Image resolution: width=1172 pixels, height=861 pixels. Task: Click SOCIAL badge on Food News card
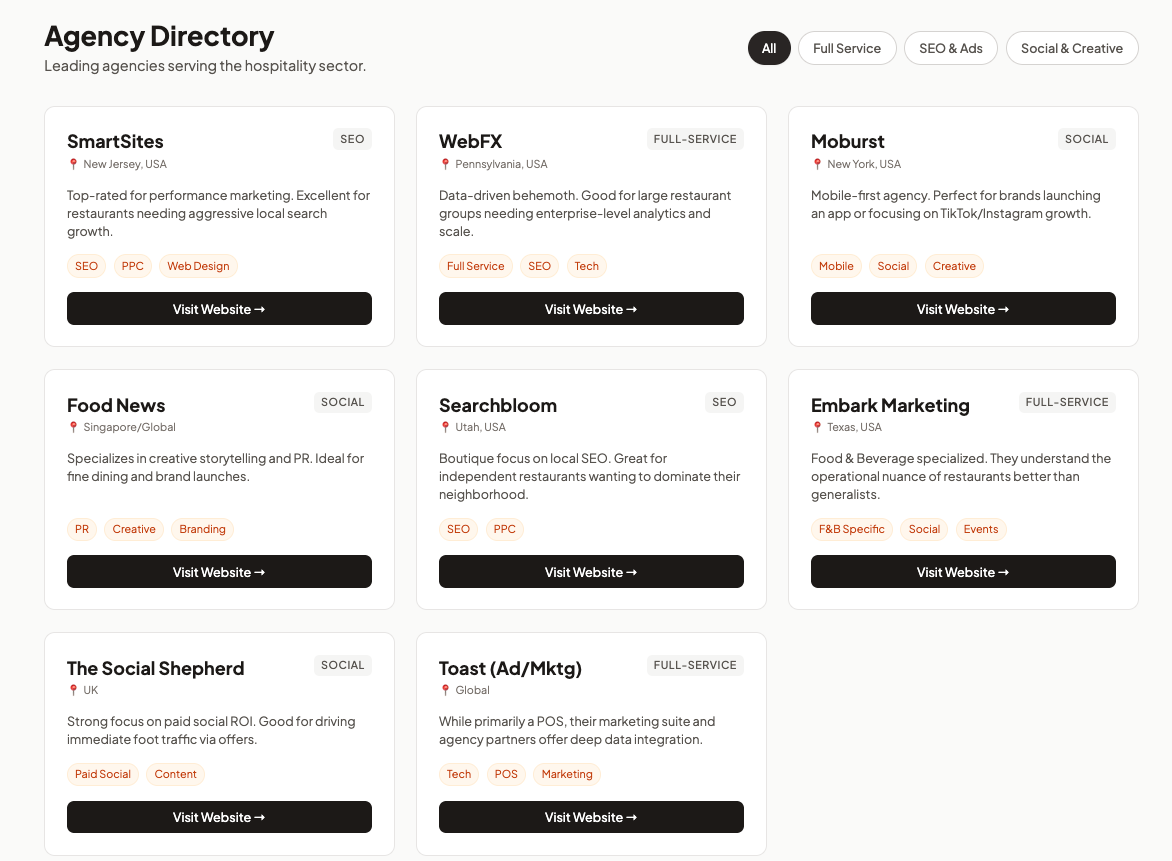click(343, 402)
